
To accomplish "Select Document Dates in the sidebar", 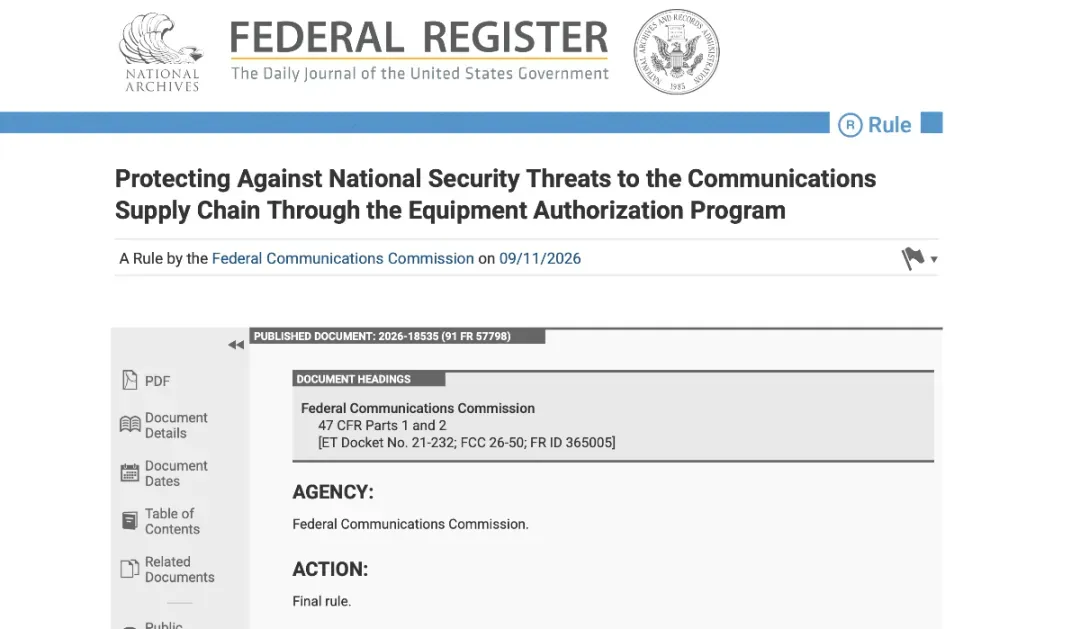I will click(x=176, y=473).
